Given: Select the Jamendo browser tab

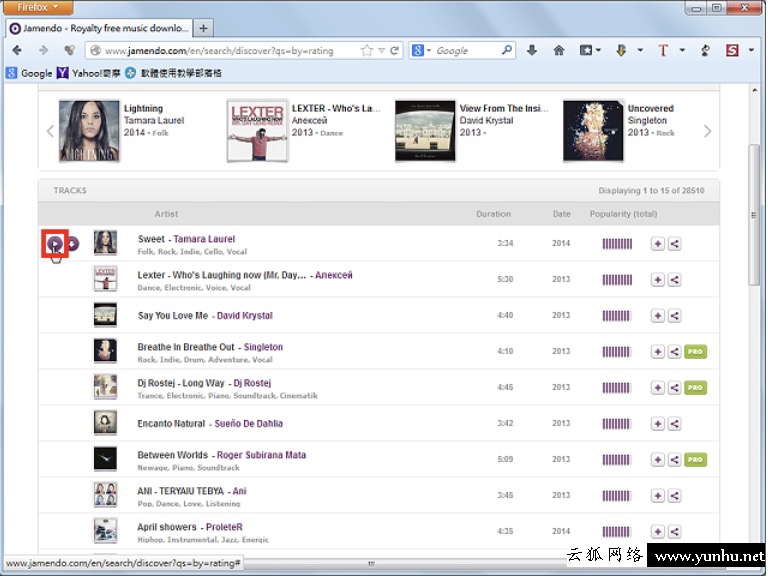Looking at the screenshot, I should click(x=99, y=28).
